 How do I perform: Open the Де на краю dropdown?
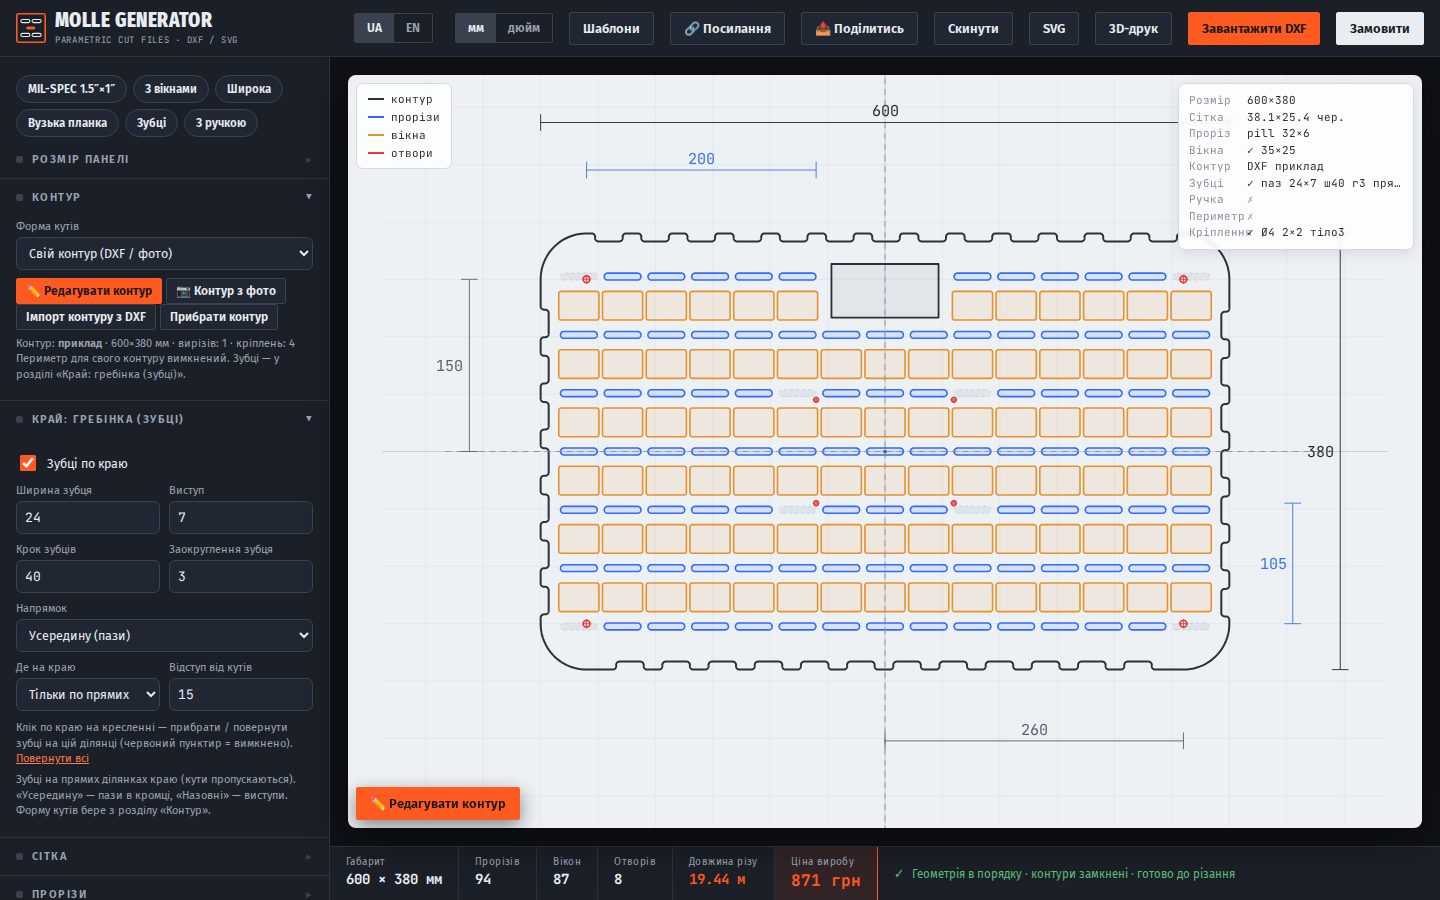point(88,695)
